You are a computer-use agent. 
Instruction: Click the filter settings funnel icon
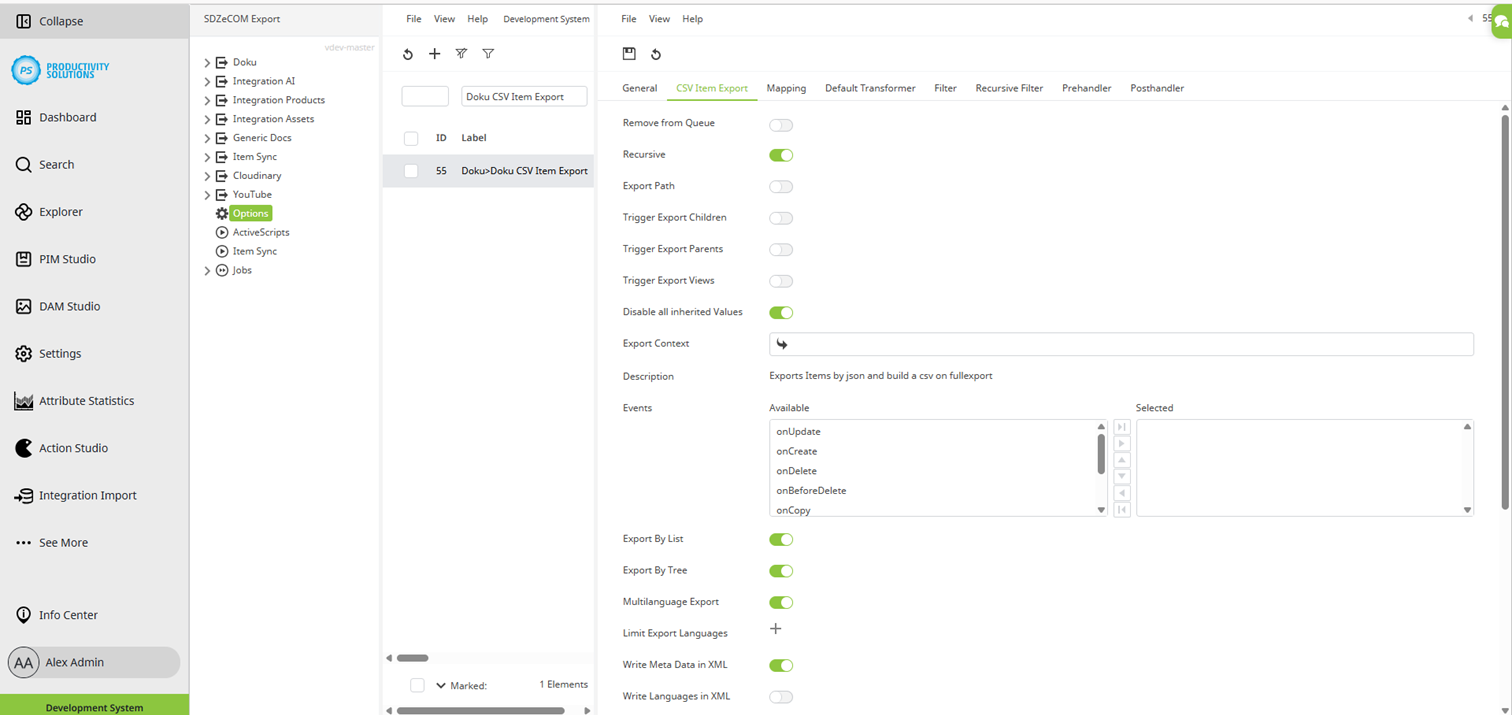(x=461, y=54)
